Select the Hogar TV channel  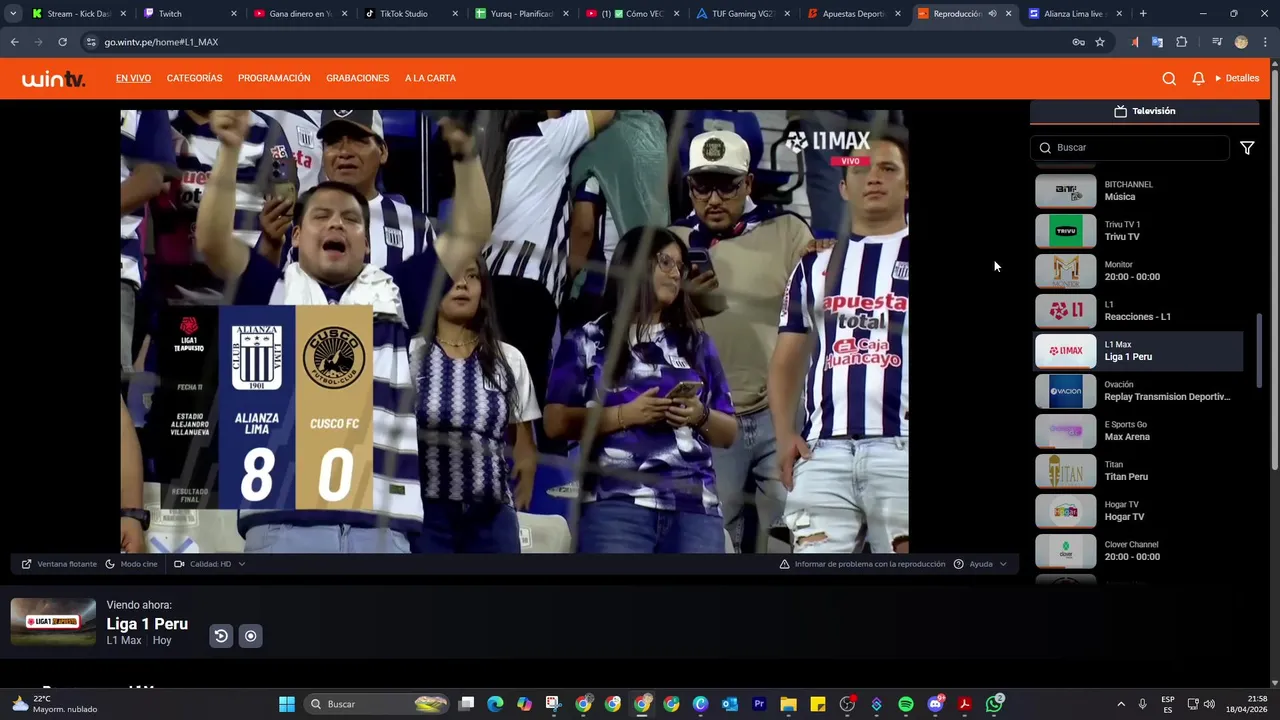coord(1138,511)
